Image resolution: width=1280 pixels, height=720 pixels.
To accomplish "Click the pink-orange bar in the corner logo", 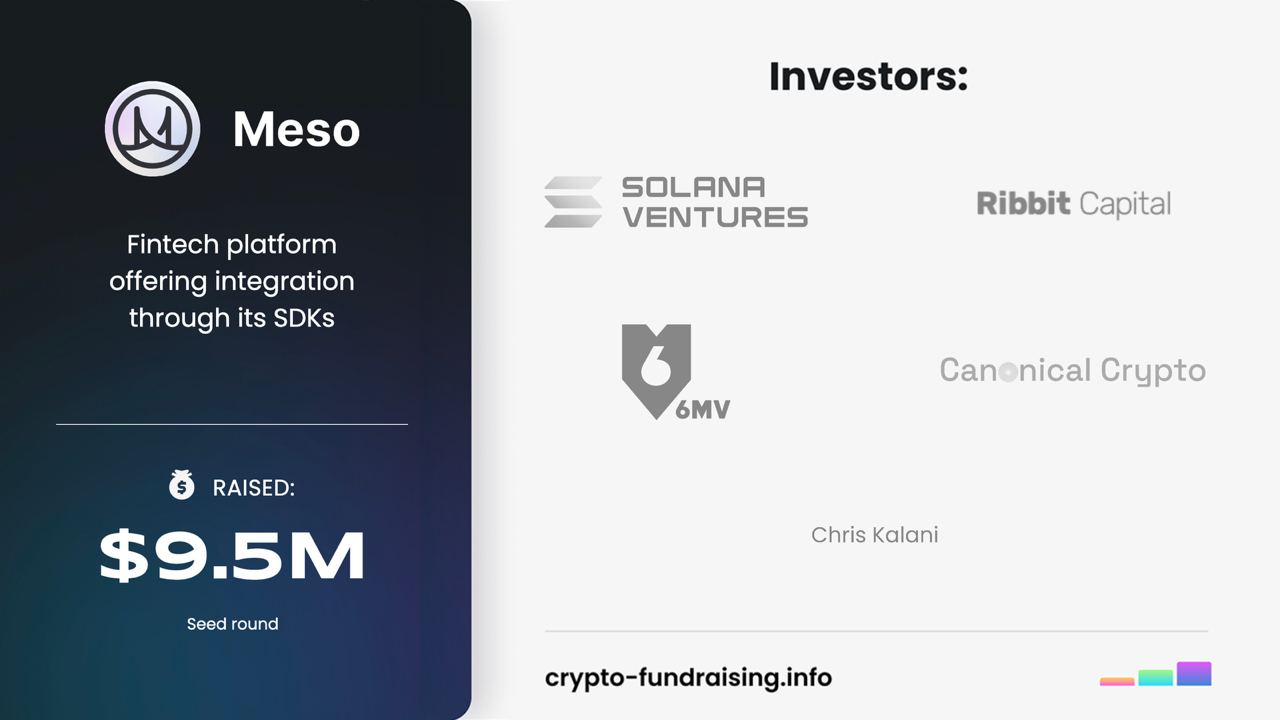I will (x=1117, y=681).
